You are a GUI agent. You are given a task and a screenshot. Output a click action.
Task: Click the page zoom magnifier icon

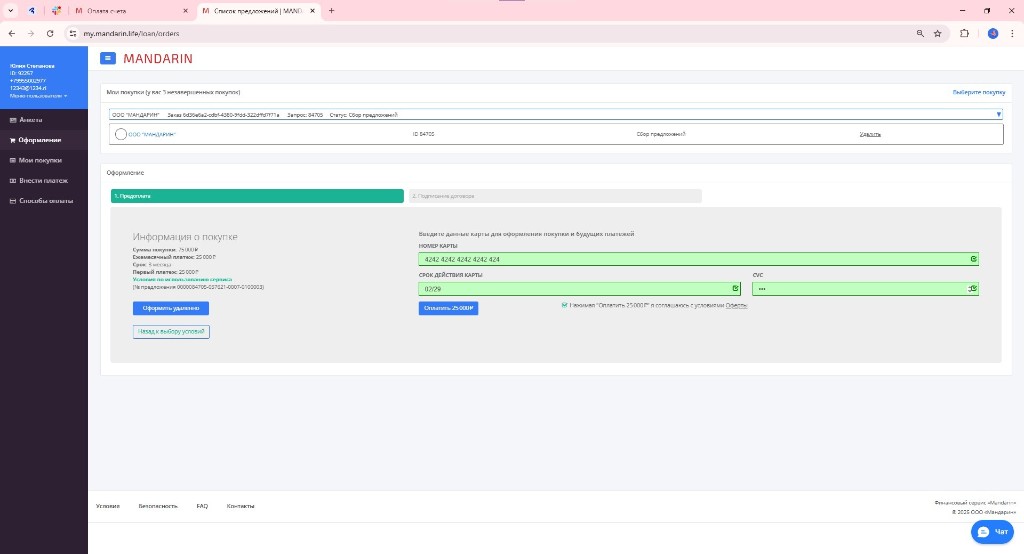pyautogui.click(x=919, y=33)
